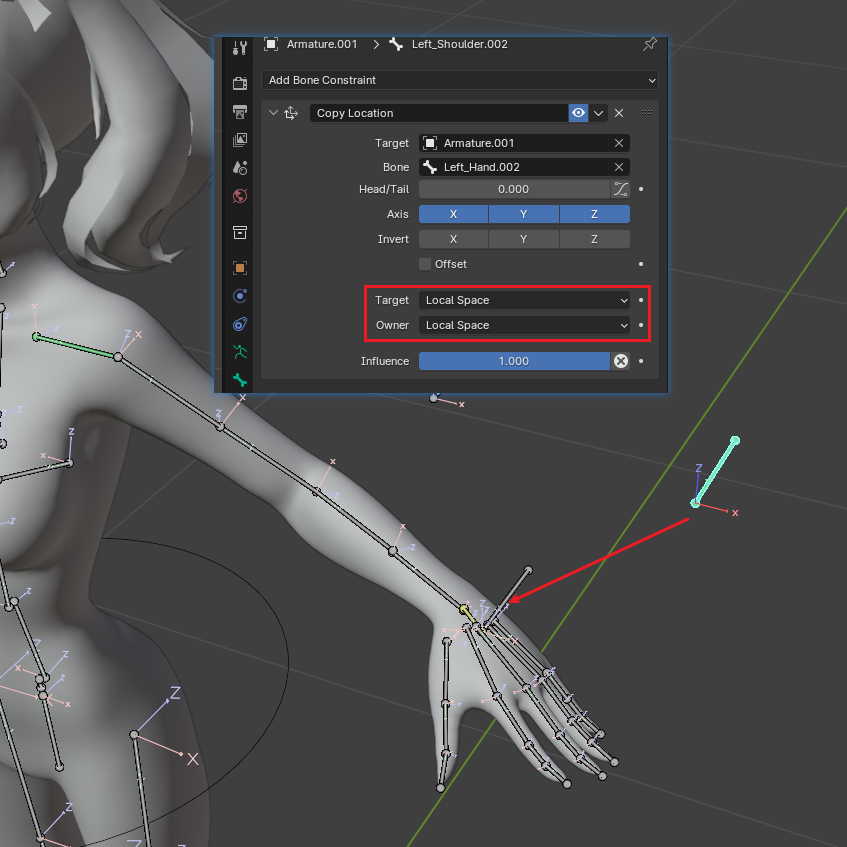Open the Tool properties tab
This screenshot has width=847, height=847.
240,48
